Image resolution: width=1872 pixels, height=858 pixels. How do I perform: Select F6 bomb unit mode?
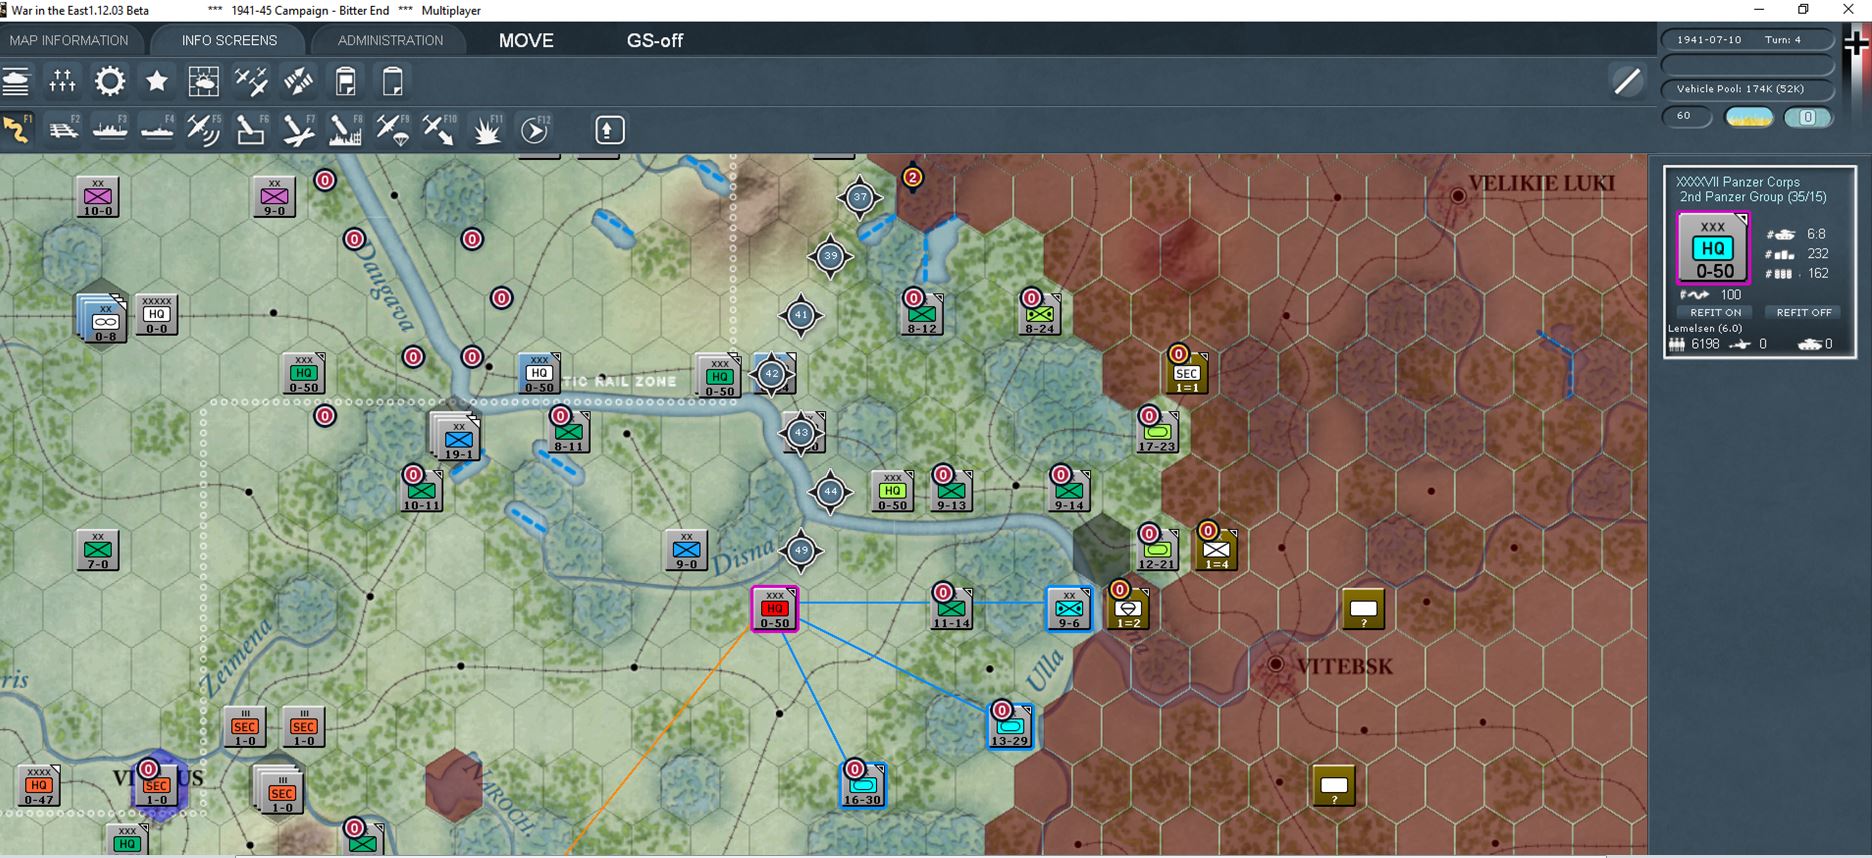coord(251,130)
